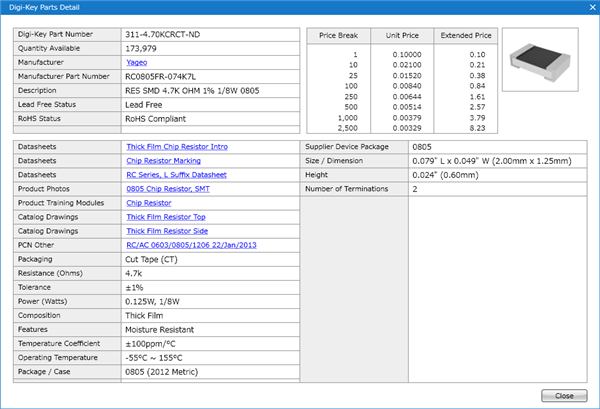Click the Extended Price column header
This screenshot has width=600, height=409.
466,35
